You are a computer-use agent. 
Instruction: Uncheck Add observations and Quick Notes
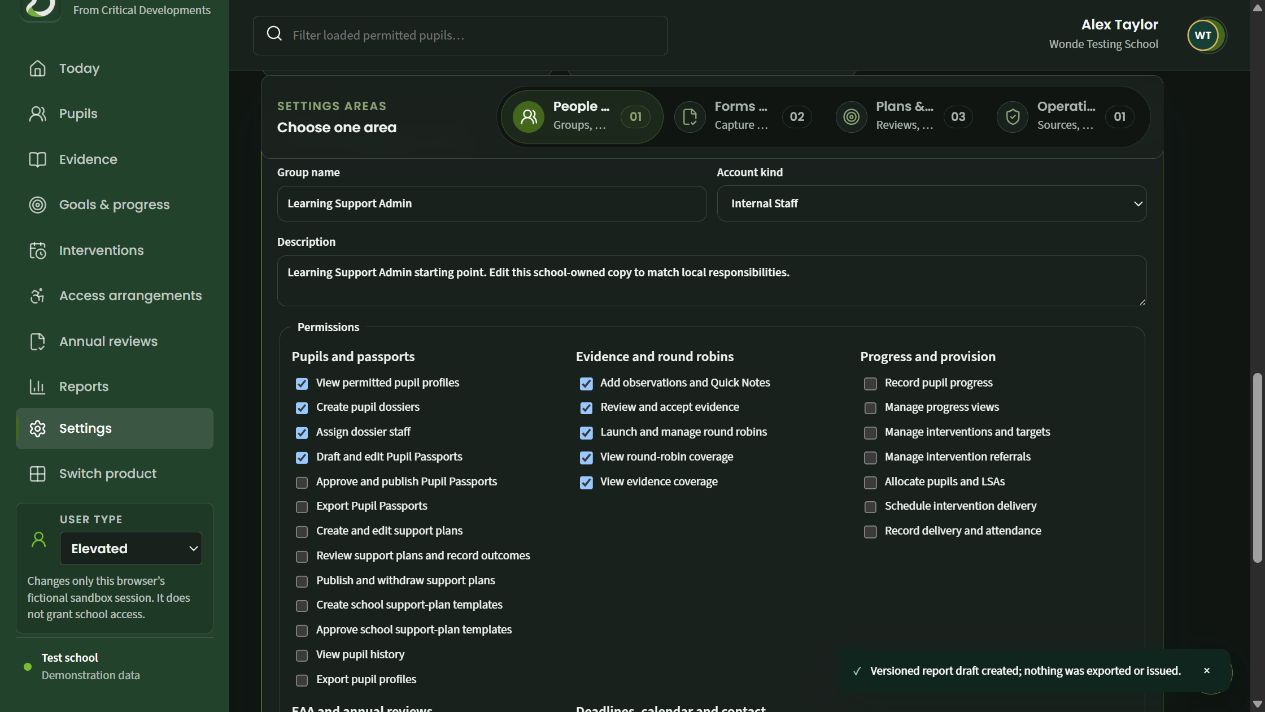point(586,383)
